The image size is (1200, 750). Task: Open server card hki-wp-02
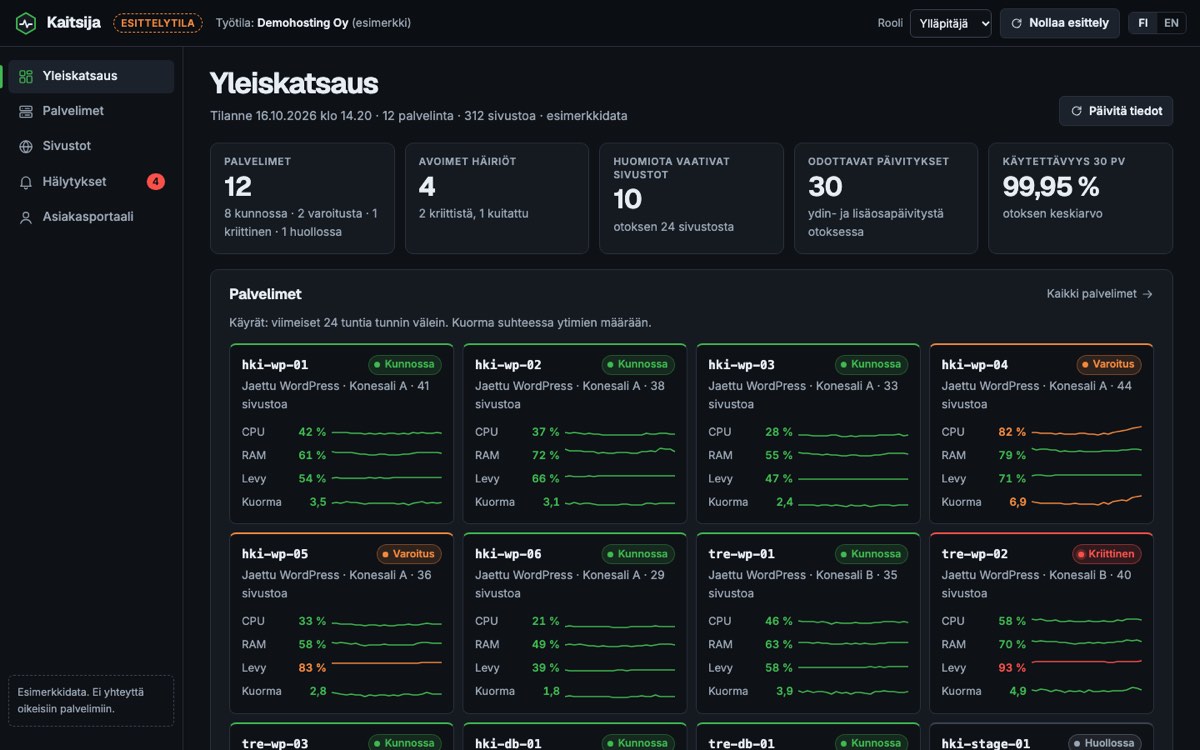coord(575,433)
